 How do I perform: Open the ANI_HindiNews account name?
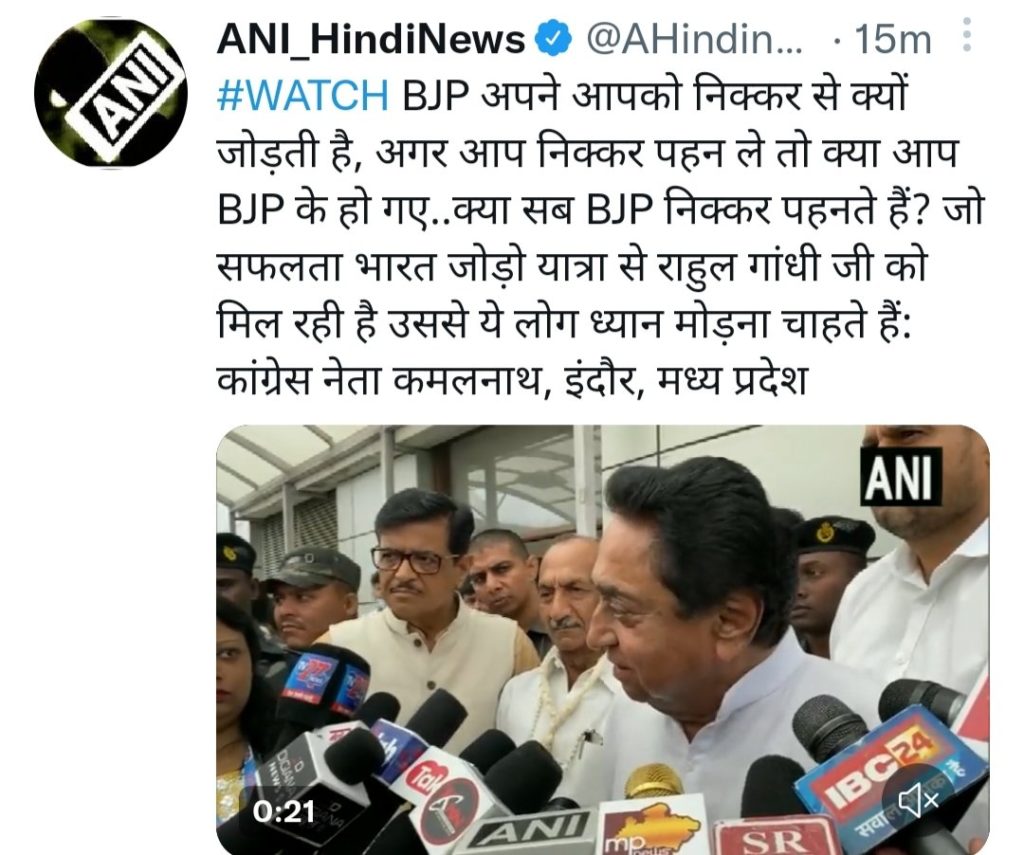(x=370, y=40)
